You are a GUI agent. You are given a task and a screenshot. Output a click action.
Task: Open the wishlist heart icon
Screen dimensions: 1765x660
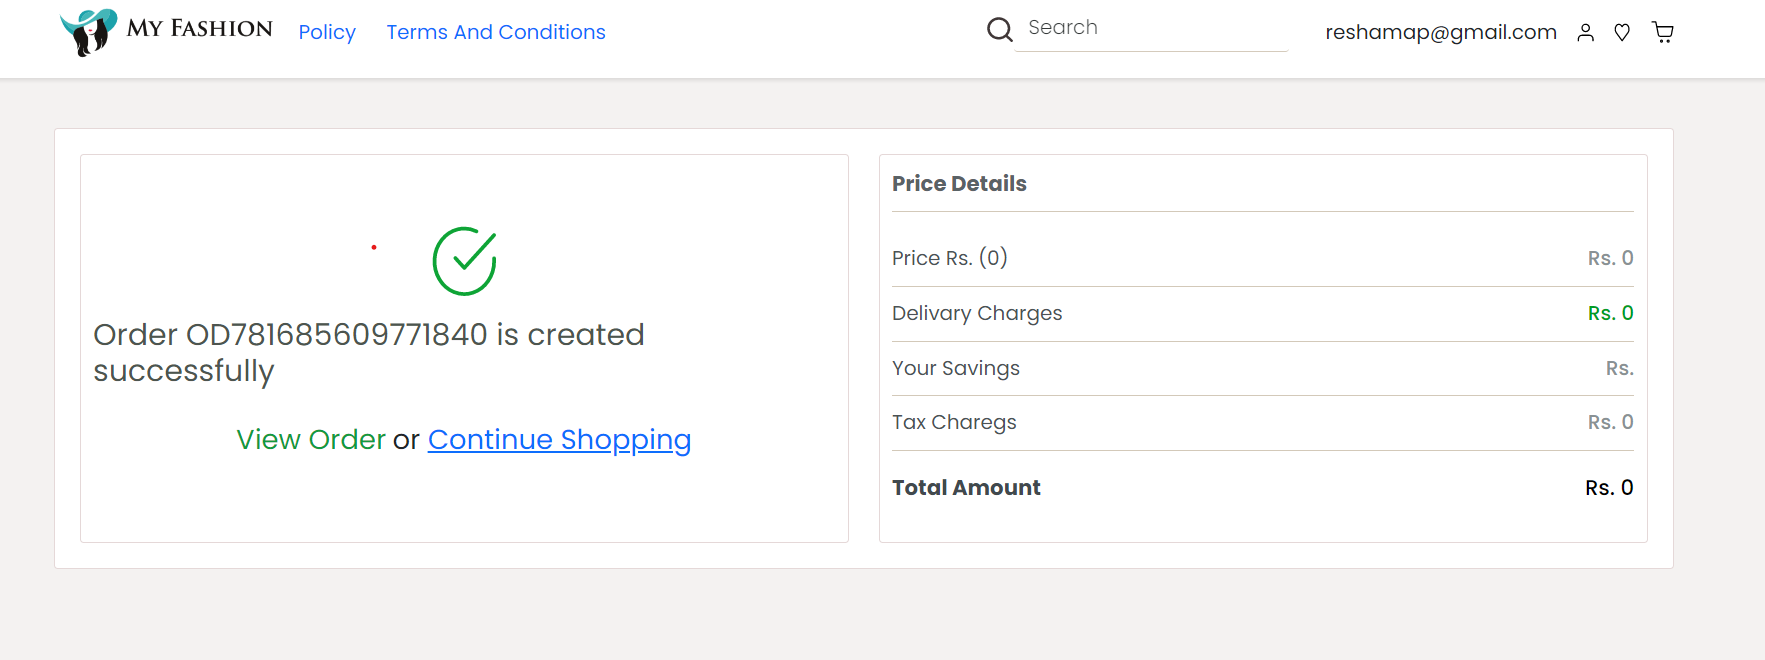tap(1622, 33)
